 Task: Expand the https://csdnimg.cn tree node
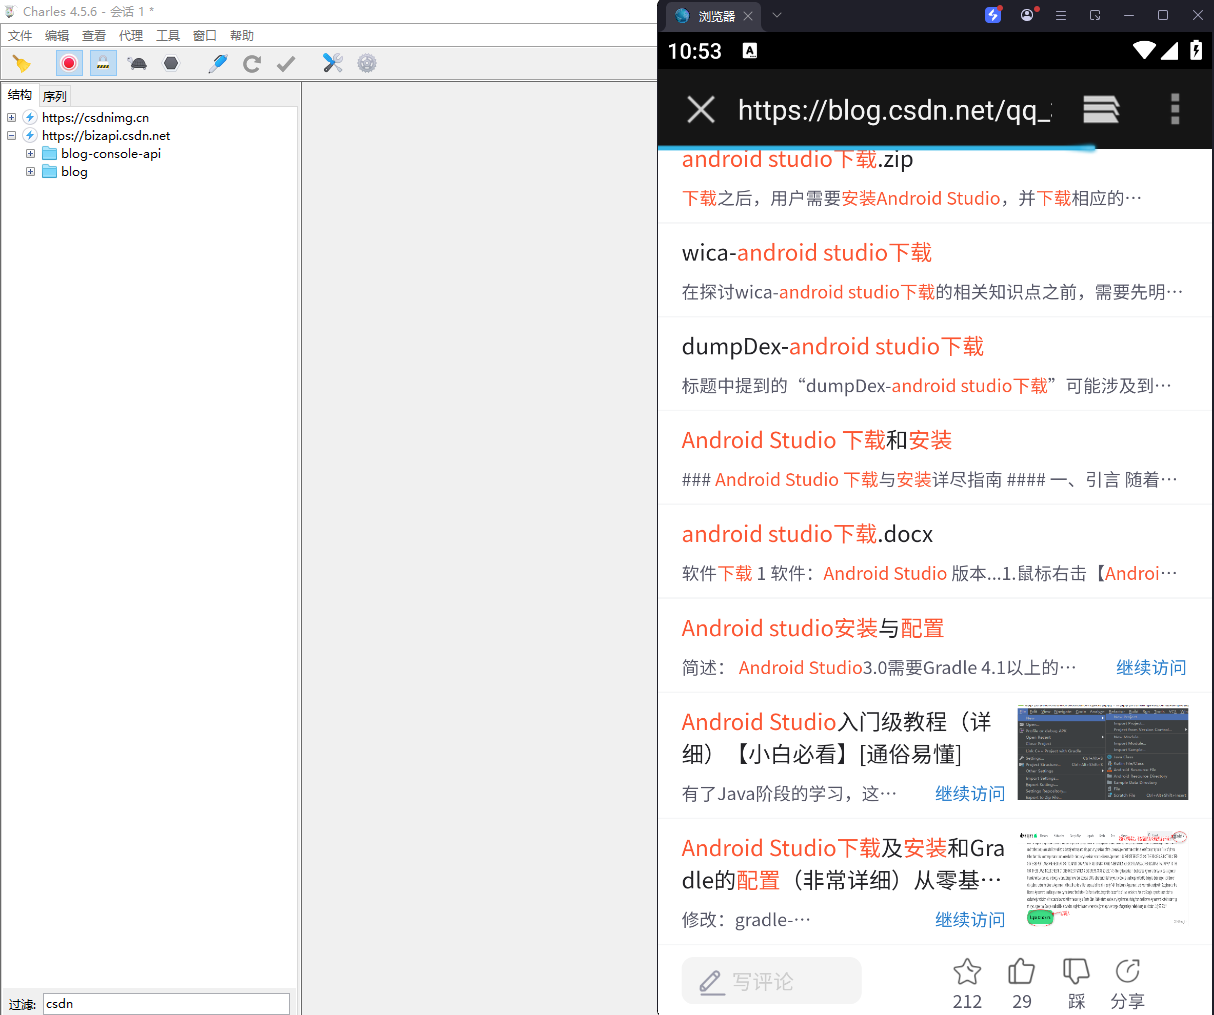12,117
